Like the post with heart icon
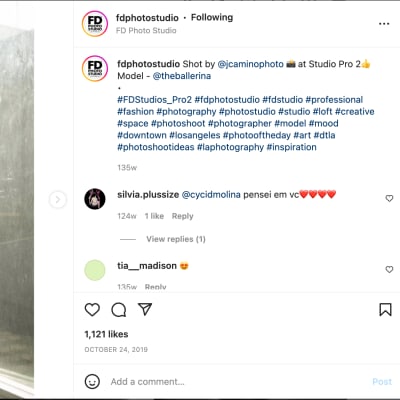This screenshot has height=400, width=400. [x=92, y=310]
